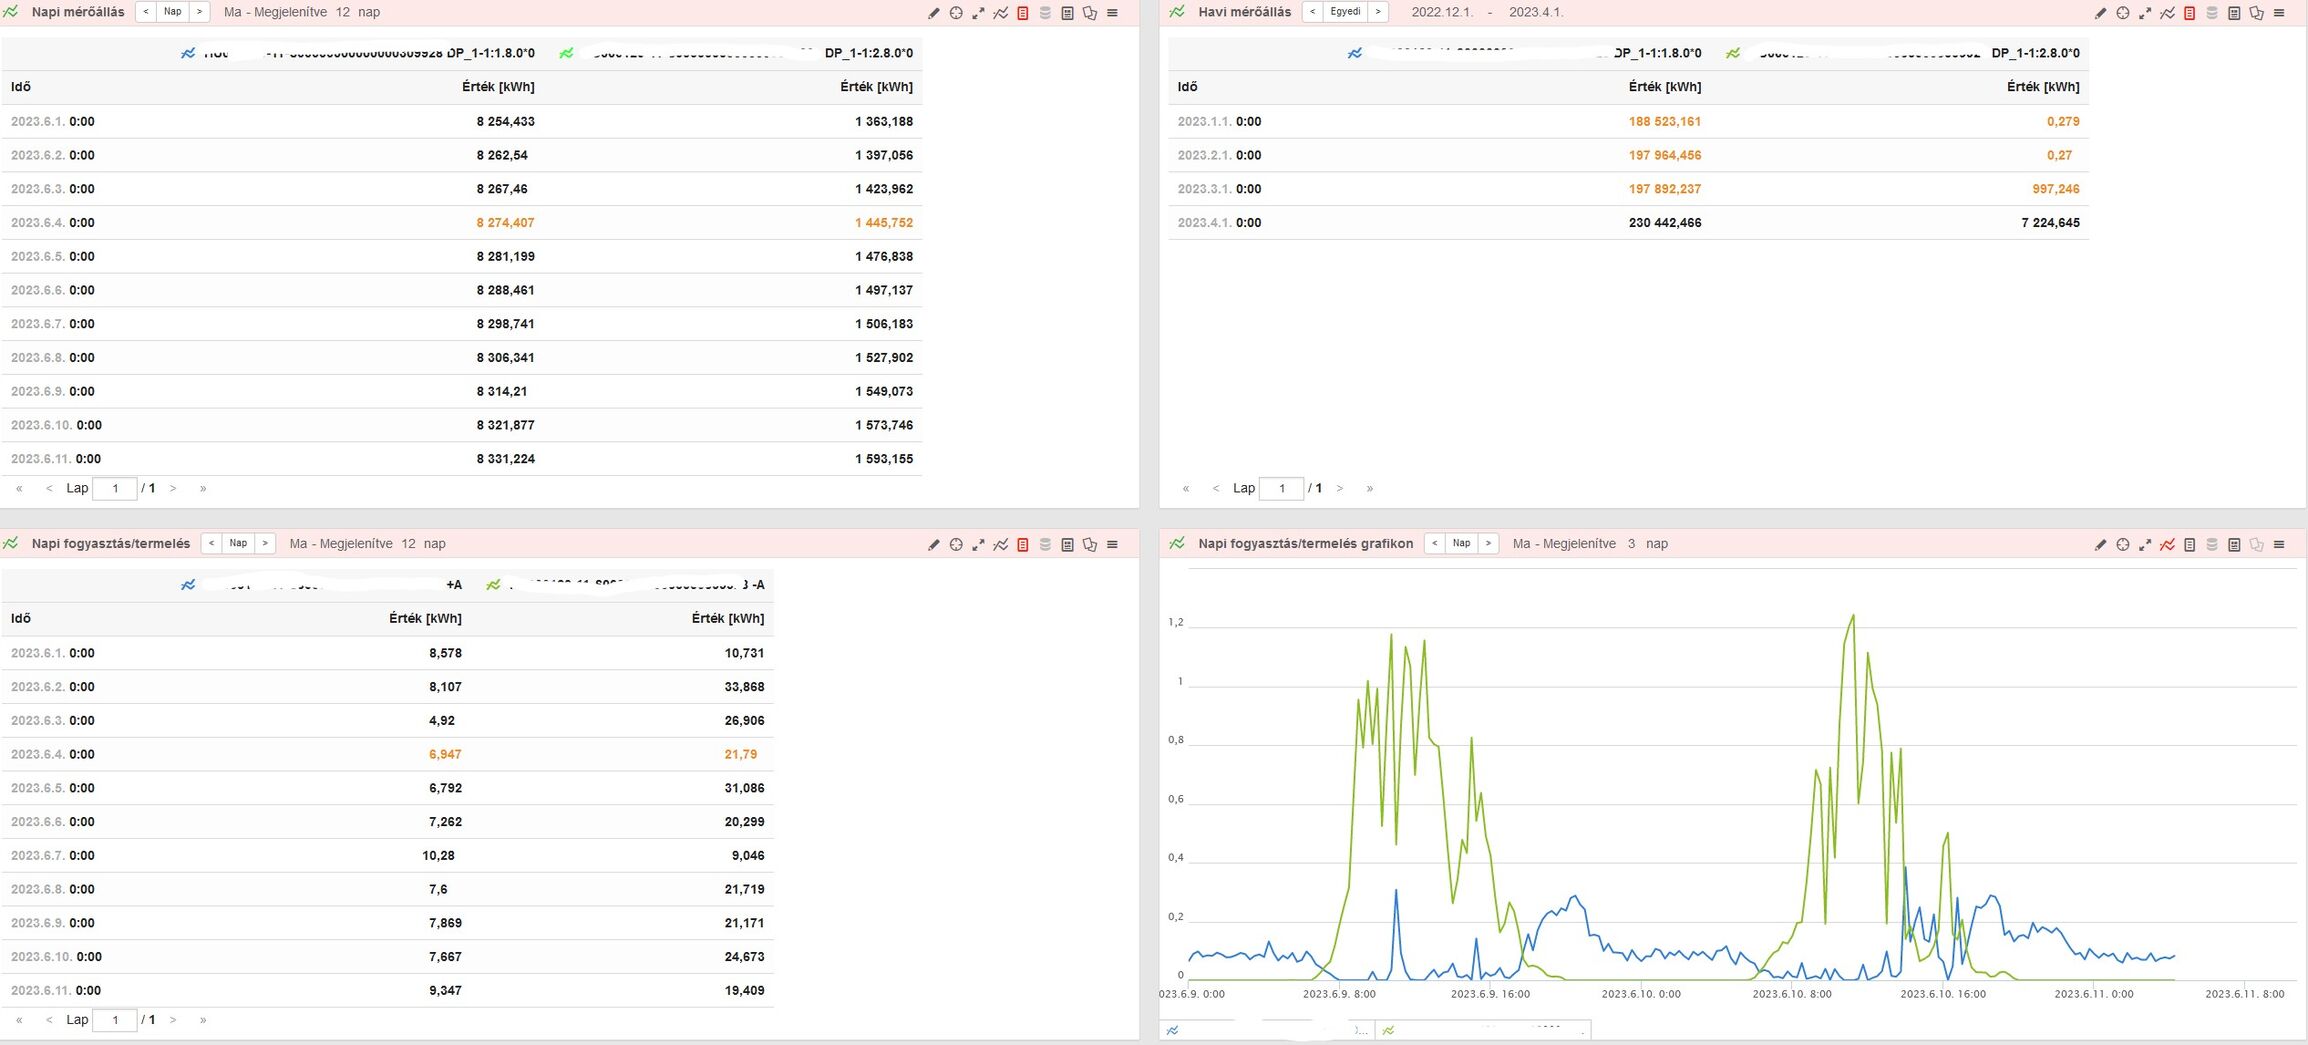The image size is (2308, 1045).
Task: Toggle the chart view icon in Havi mérőállás panel
Action: tap(2167, 13)
